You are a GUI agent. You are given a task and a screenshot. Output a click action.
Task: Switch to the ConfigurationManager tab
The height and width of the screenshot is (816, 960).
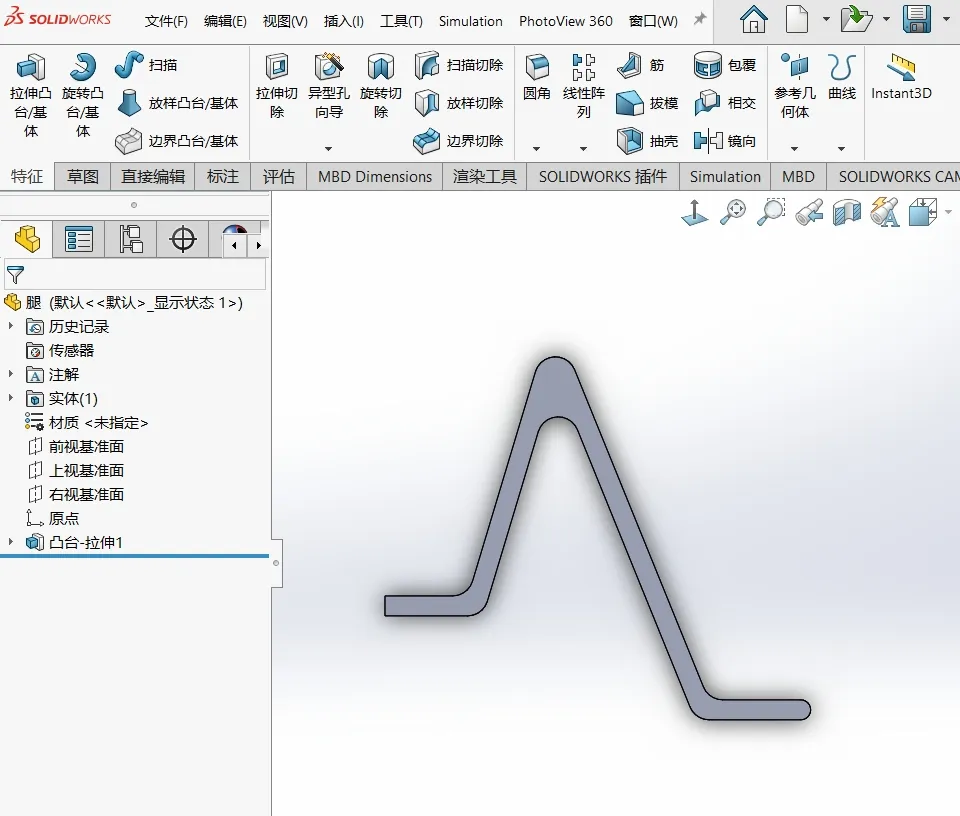point(130,239)
